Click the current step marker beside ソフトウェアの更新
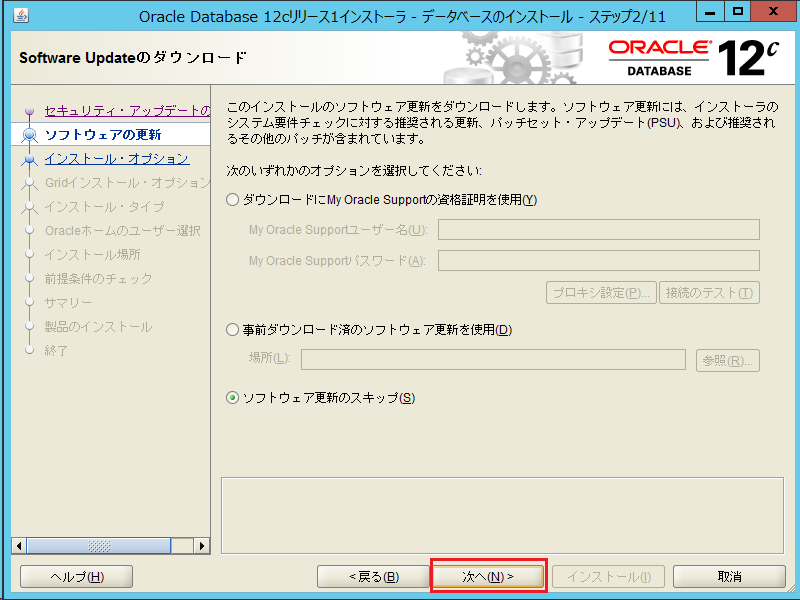 click(30, 135)
